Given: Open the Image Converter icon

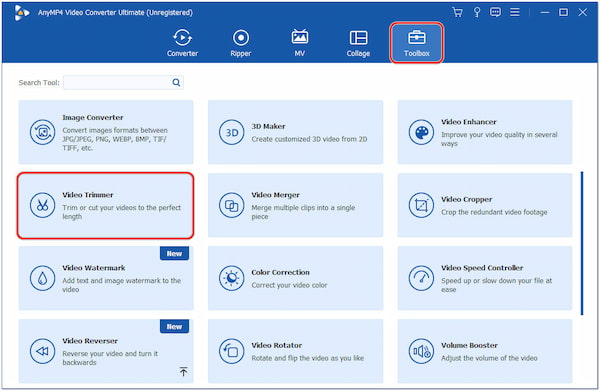Looking at the screenshot, I should [42, 132].
